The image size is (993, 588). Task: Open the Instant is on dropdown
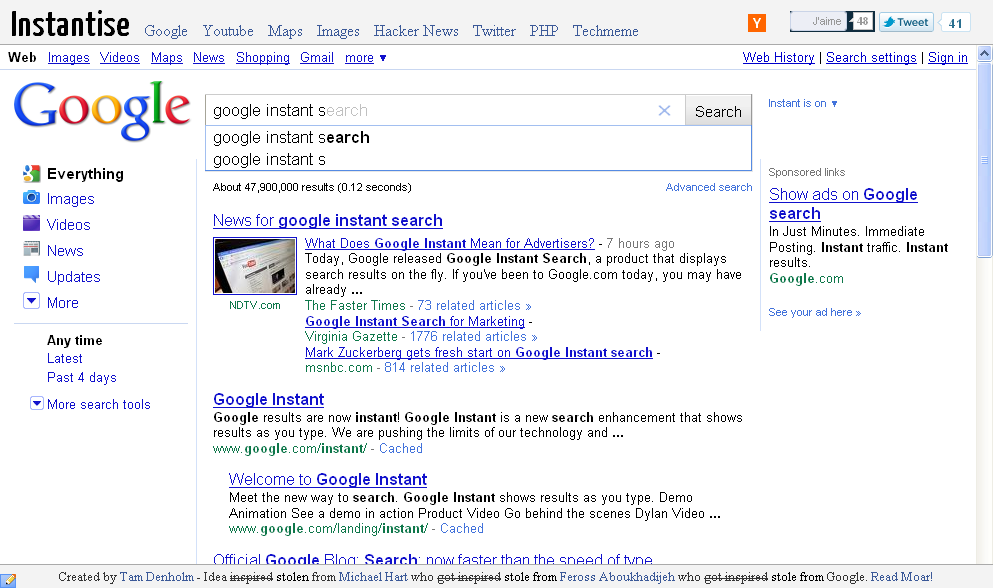[802, 103]
